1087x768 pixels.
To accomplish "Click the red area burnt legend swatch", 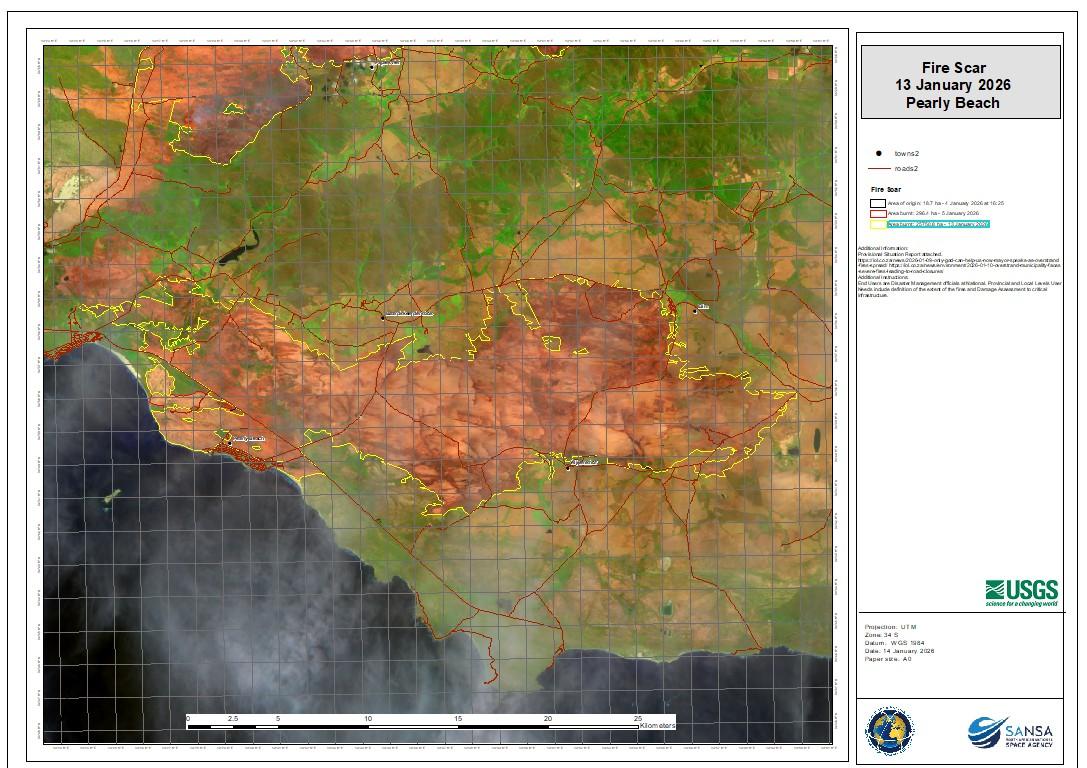I will 879,213.
